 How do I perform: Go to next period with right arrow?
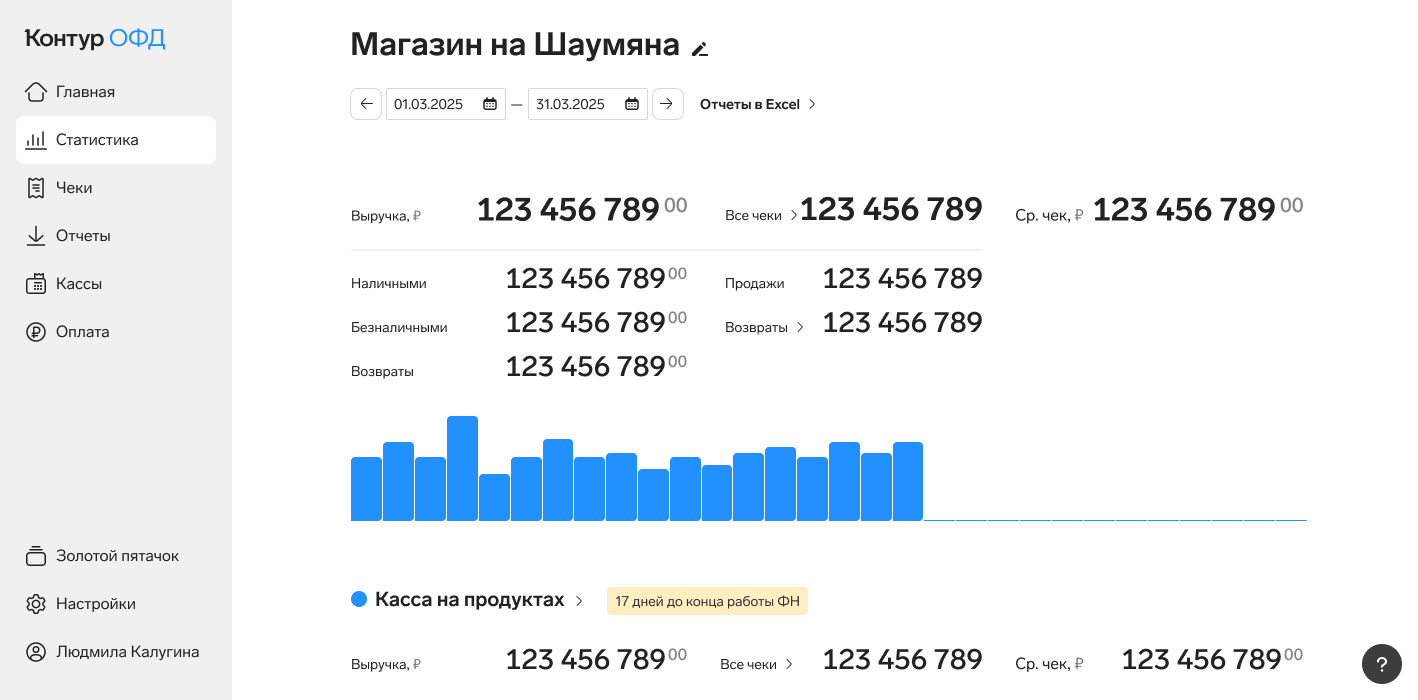click(x=667, y=104)
